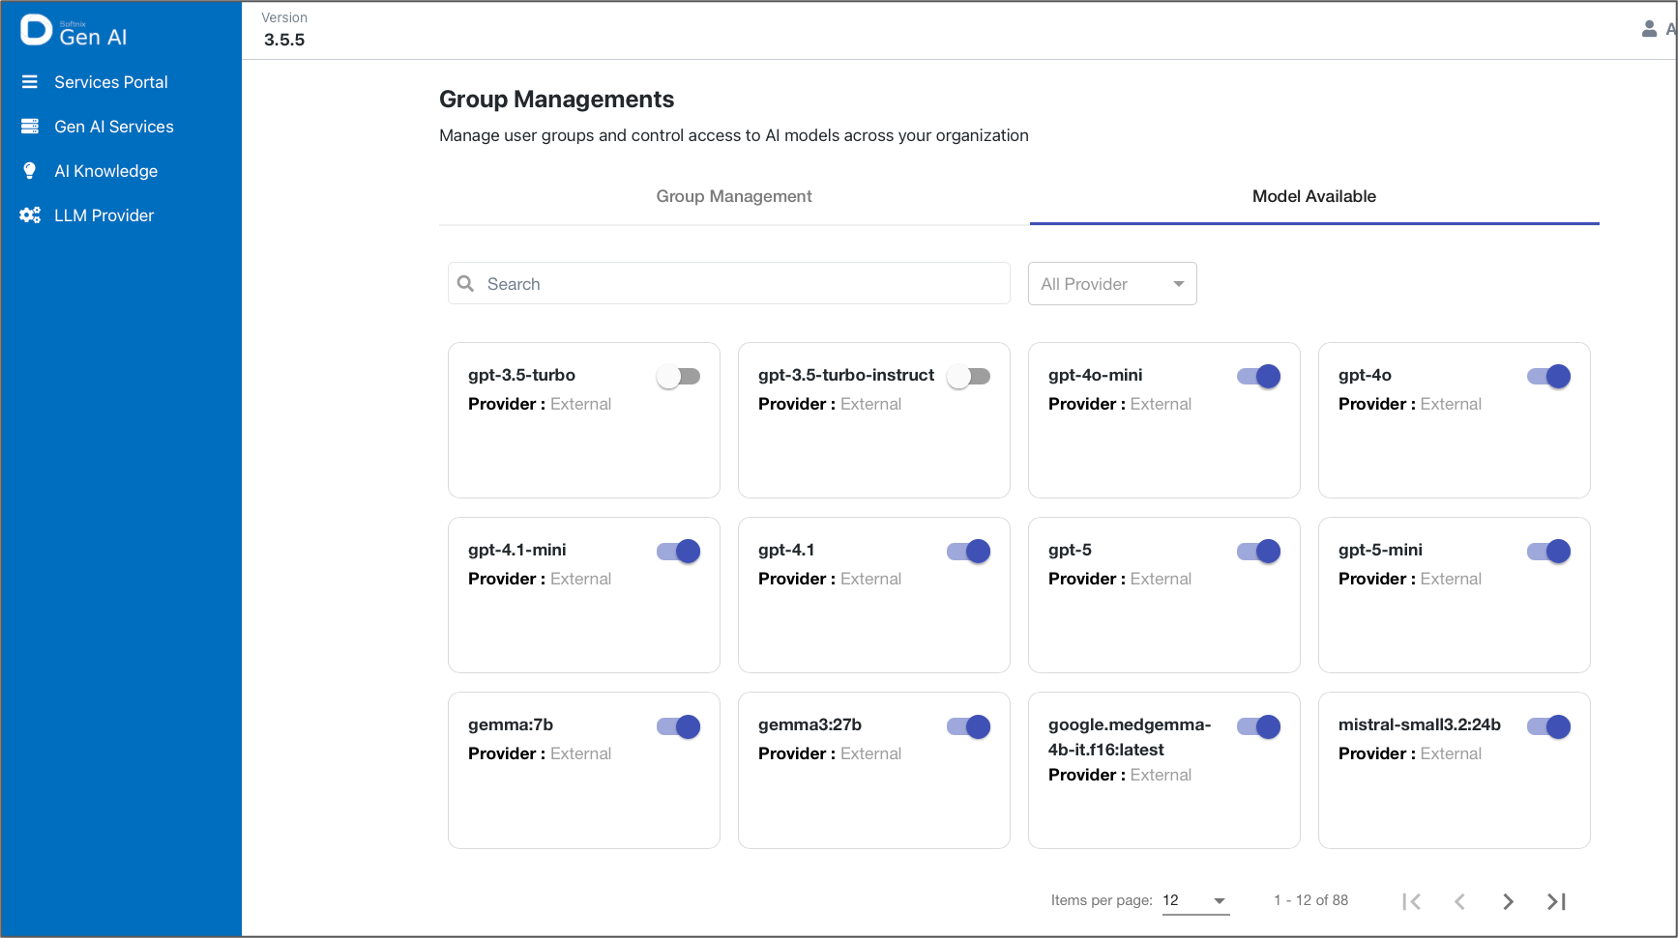
Task: Click the Group Managements heading
Action: 557,99
